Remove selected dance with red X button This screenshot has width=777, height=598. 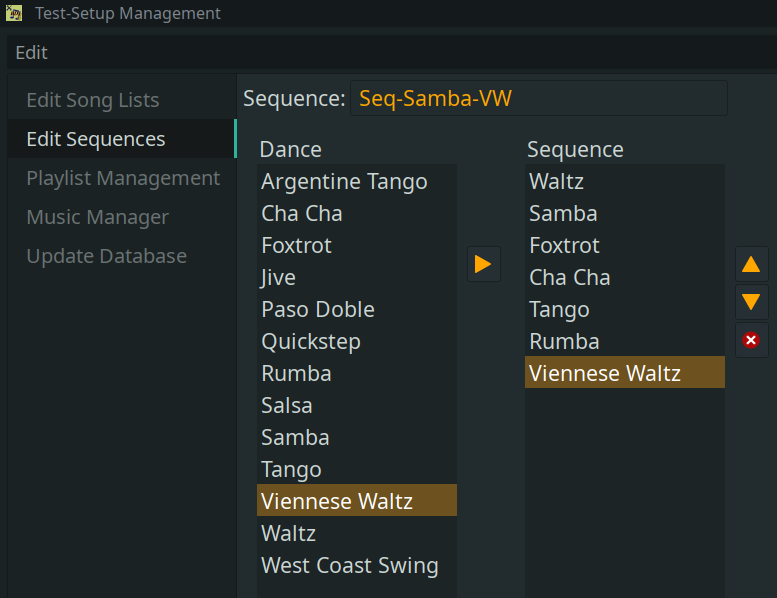pos(751,340)
